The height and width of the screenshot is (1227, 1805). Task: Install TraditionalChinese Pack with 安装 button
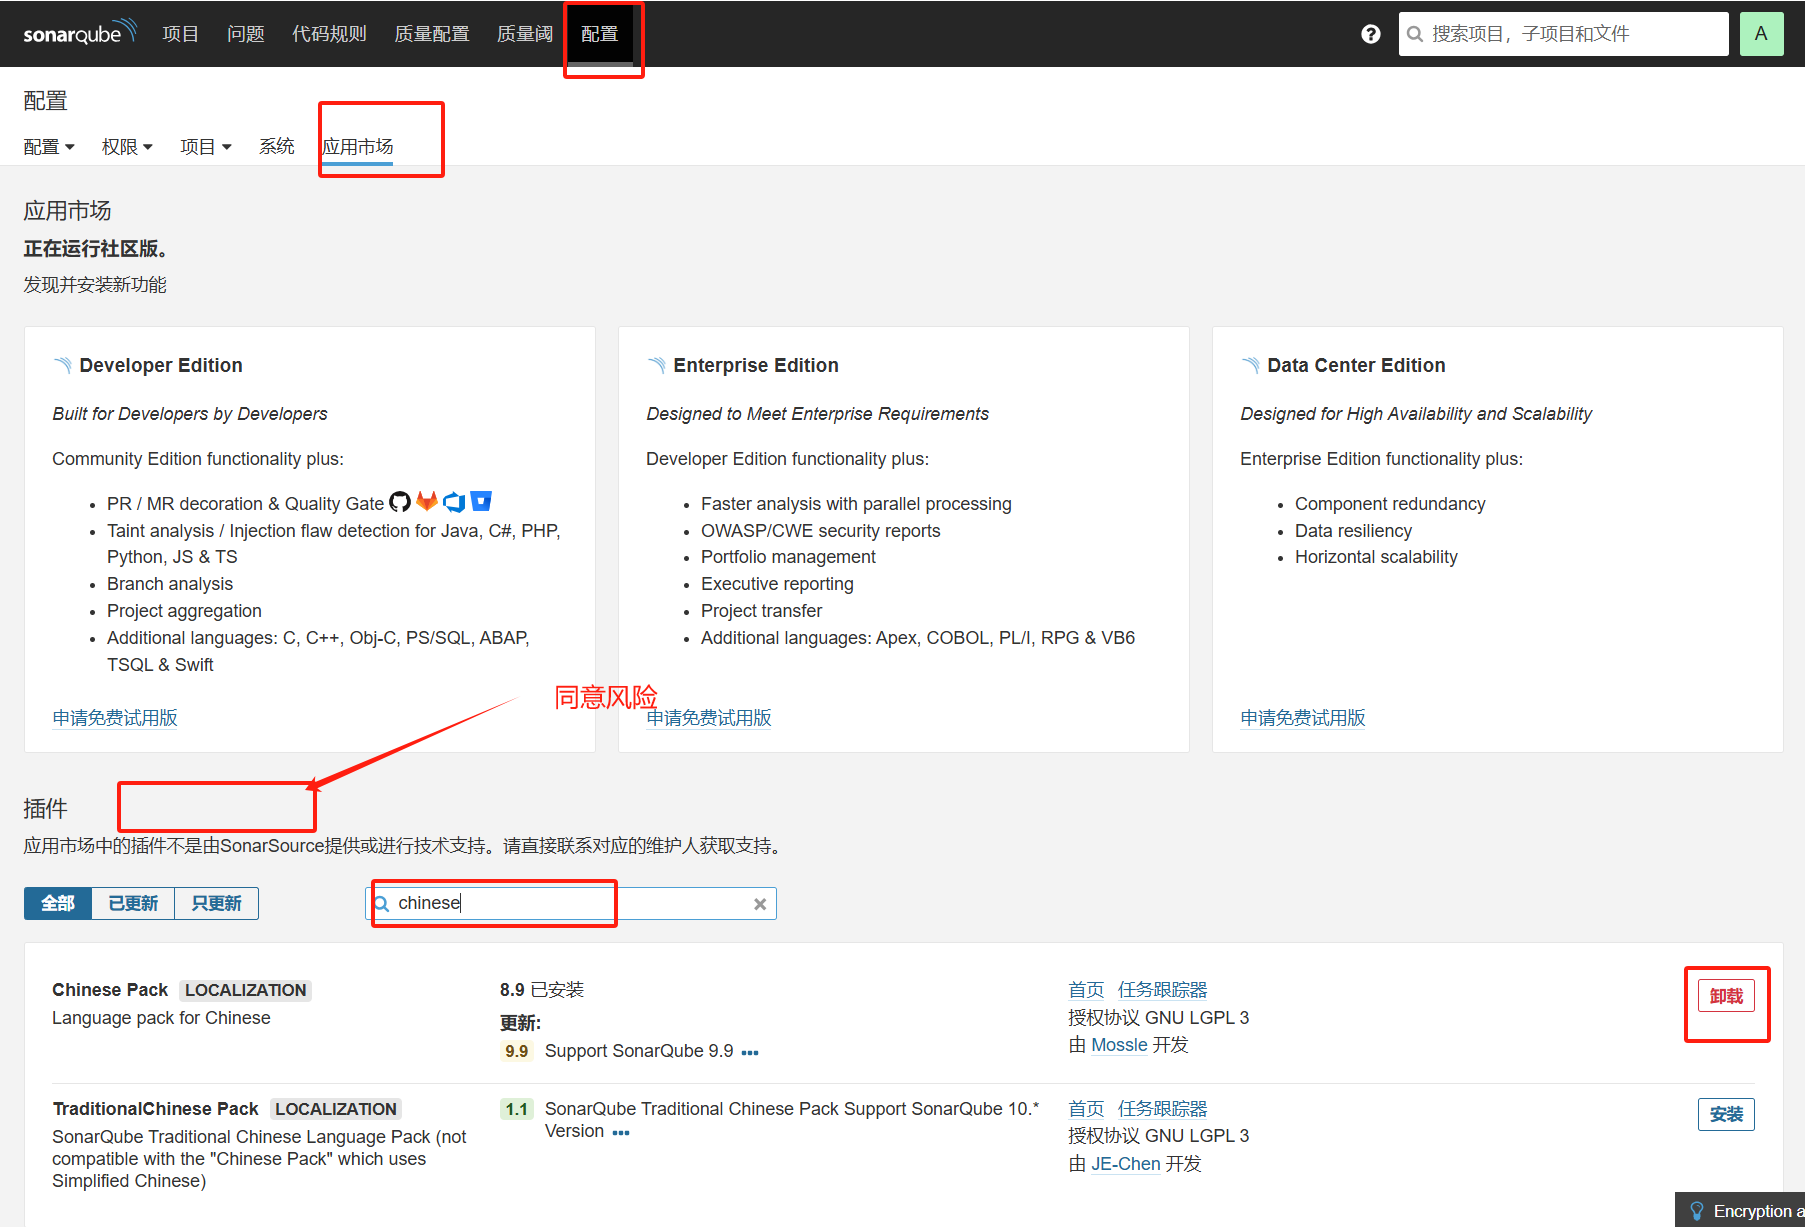(x=1726, y=1114)
